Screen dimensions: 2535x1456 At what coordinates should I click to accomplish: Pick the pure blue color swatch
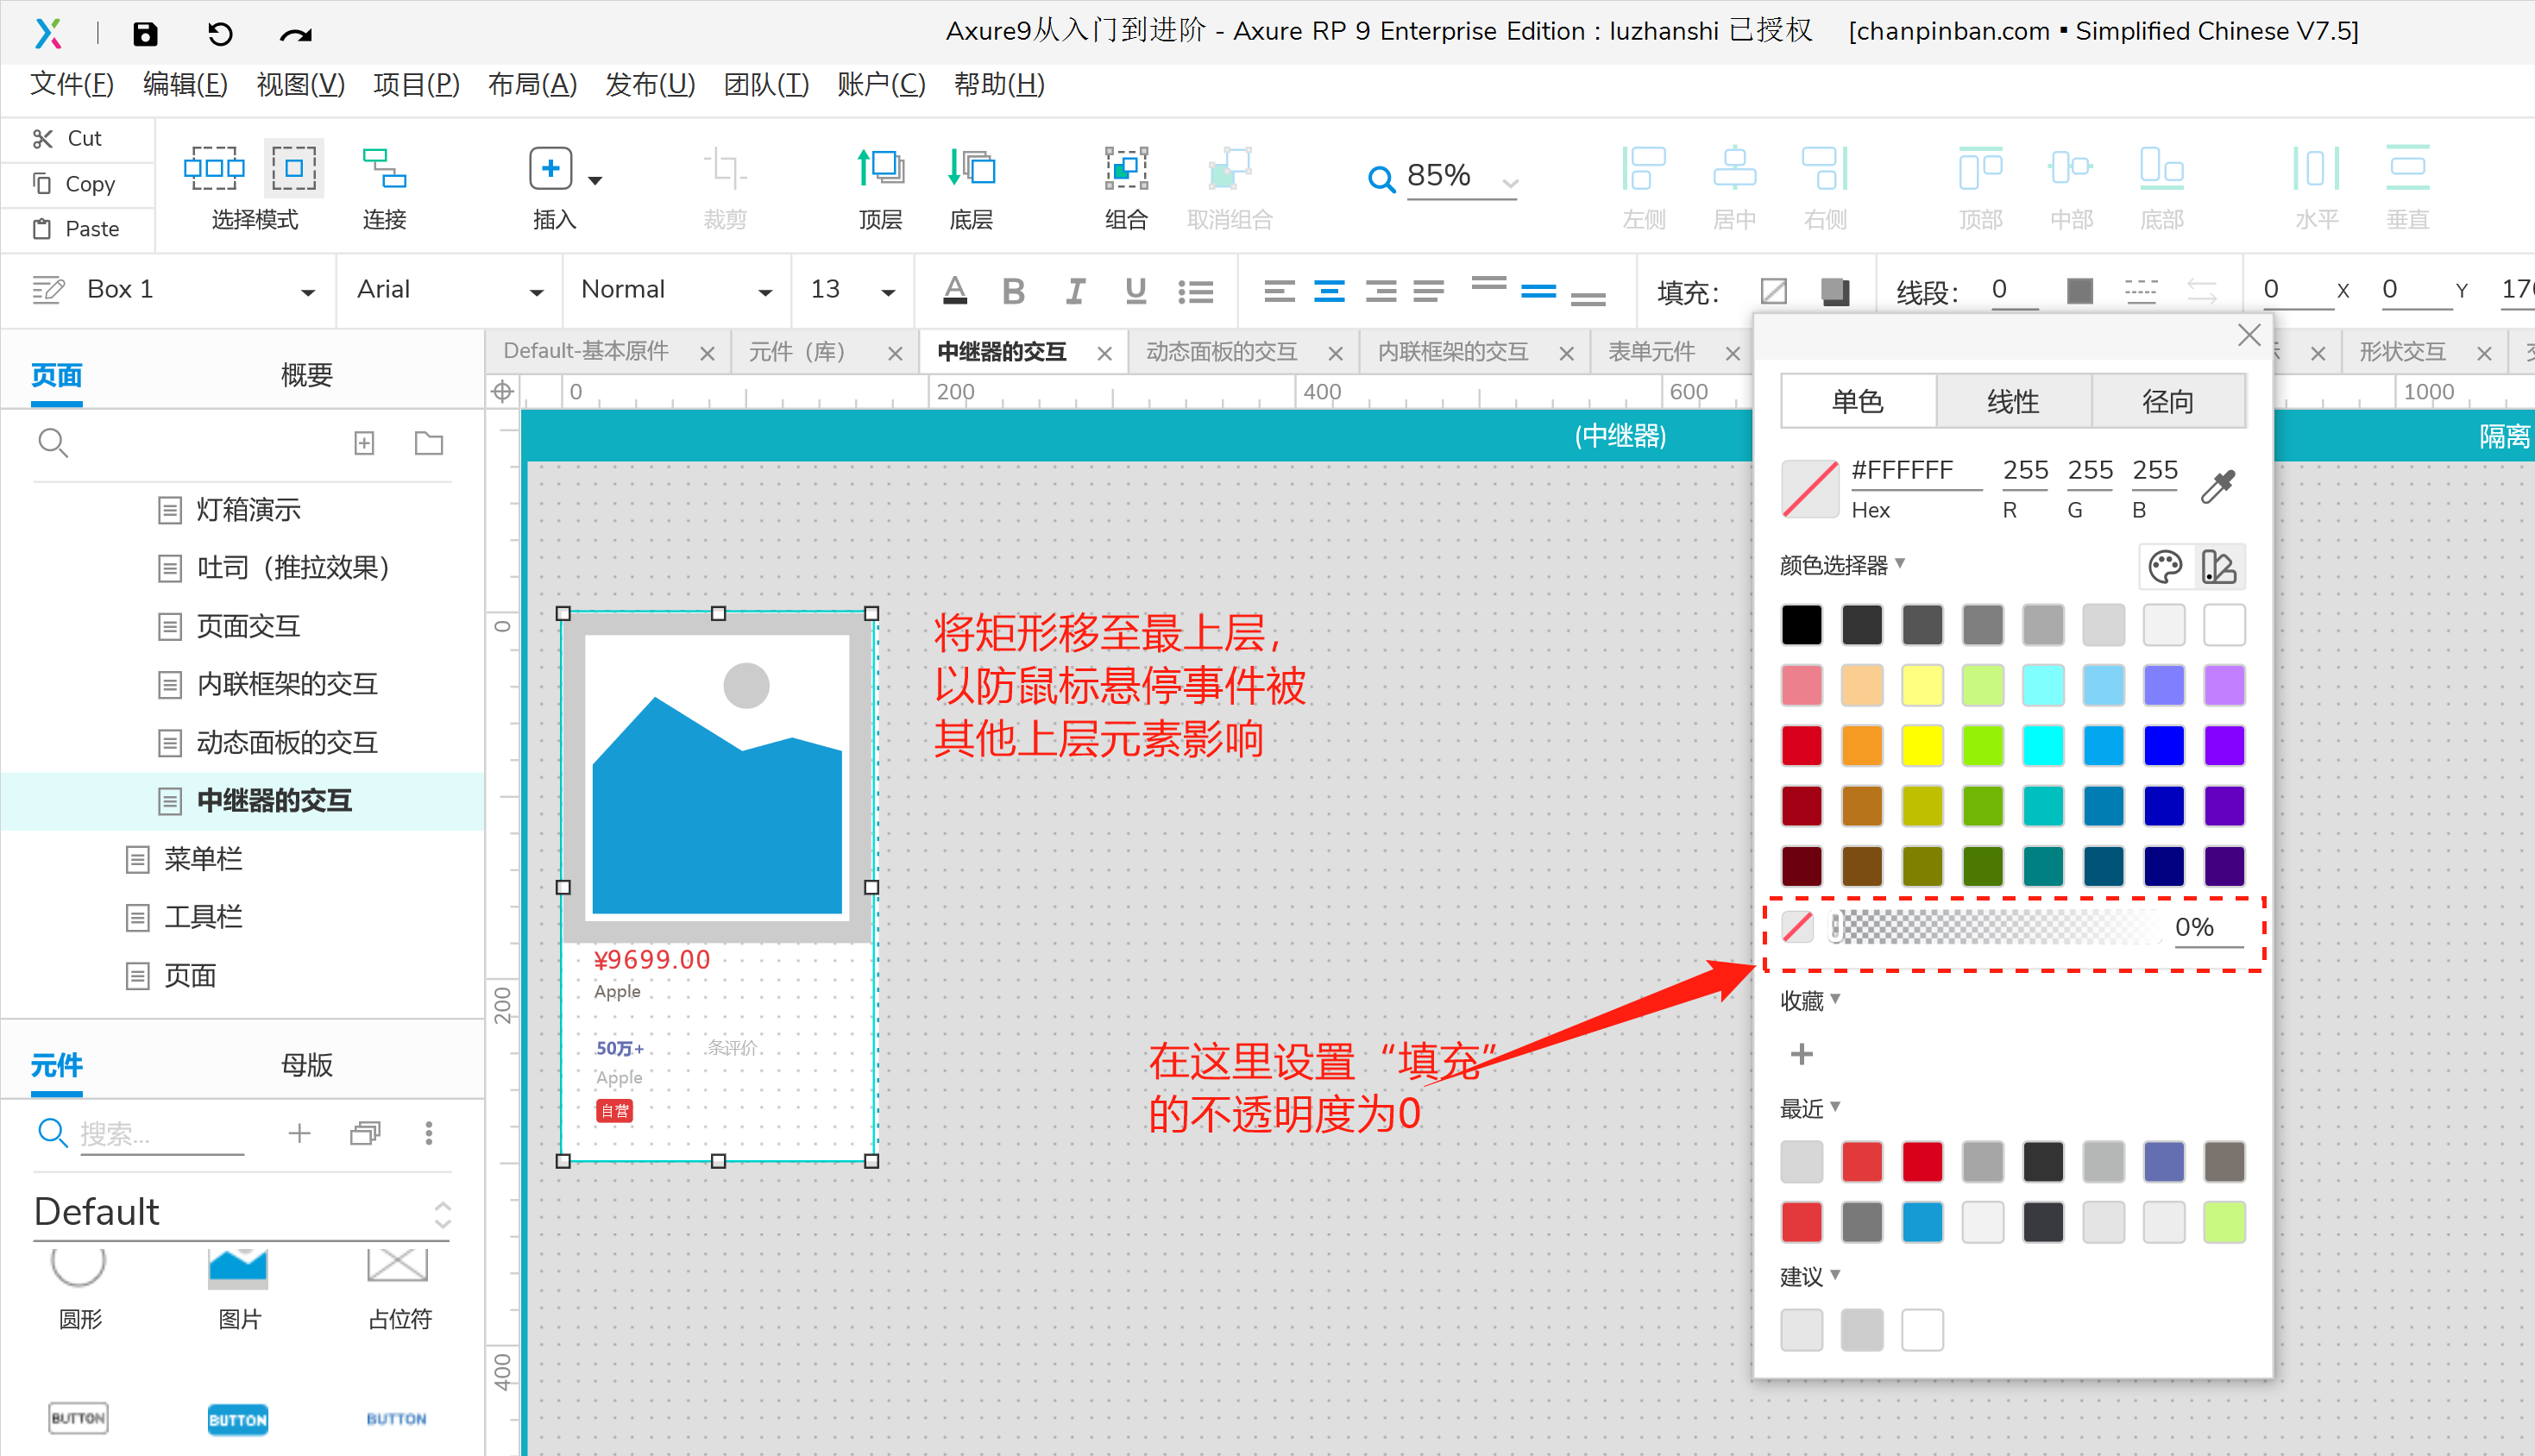click(2163, 746)
